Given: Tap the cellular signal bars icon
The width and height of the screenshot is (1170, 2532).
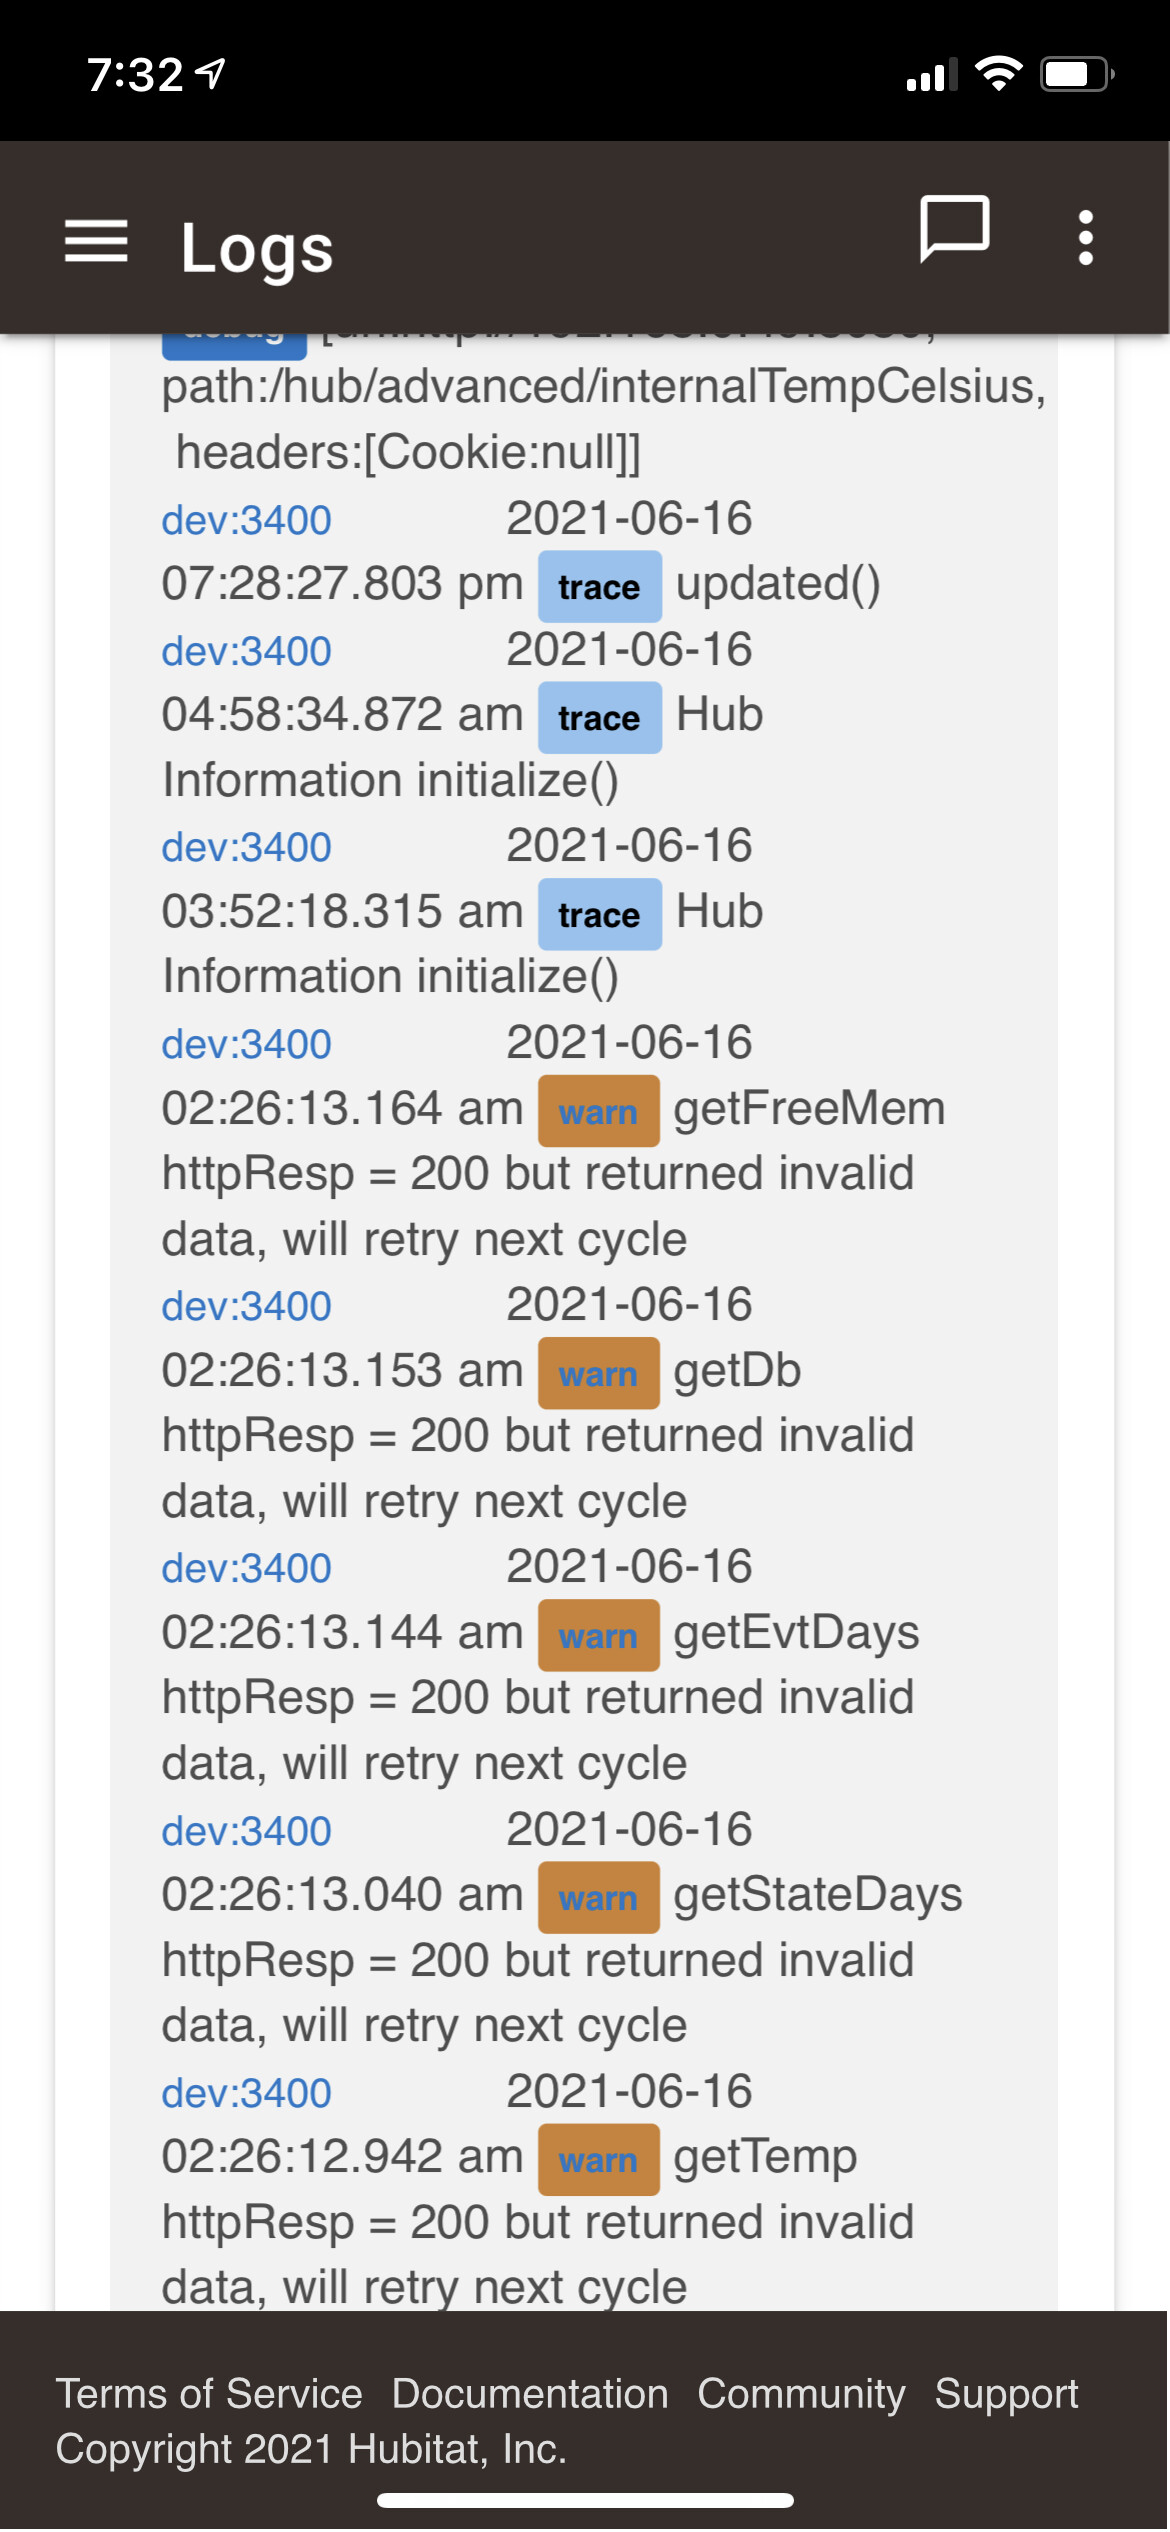Looking at the screenshot, I should (930, 75).
